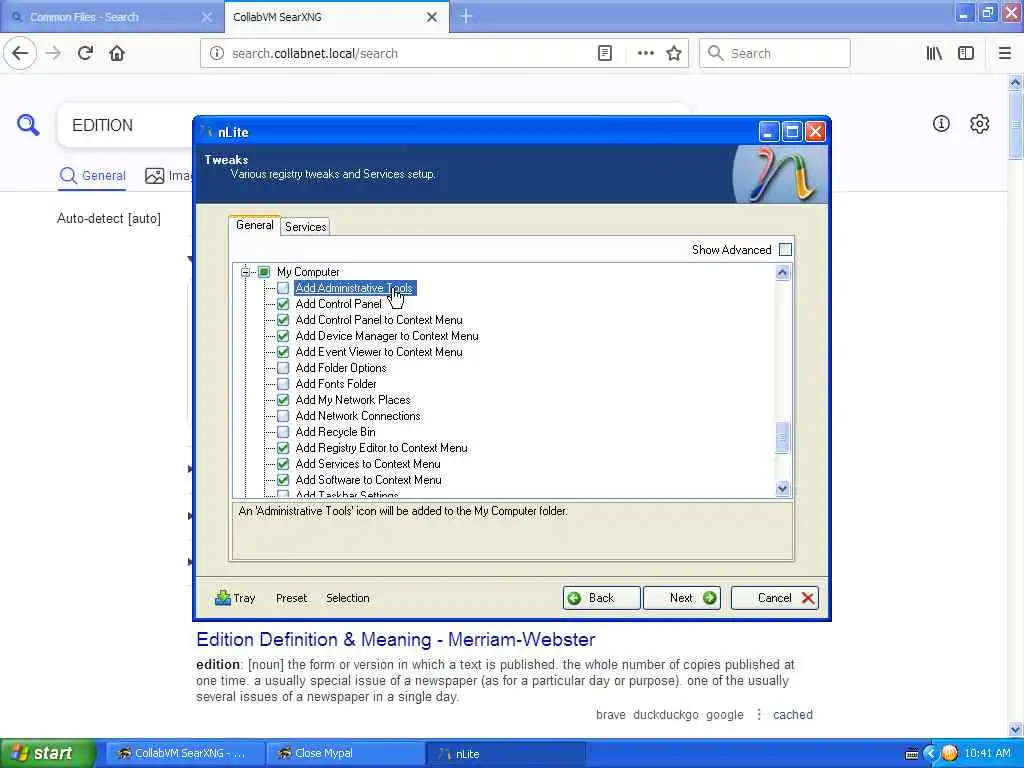
Task: Collapse the My Computer tree node
Action: 245,272
